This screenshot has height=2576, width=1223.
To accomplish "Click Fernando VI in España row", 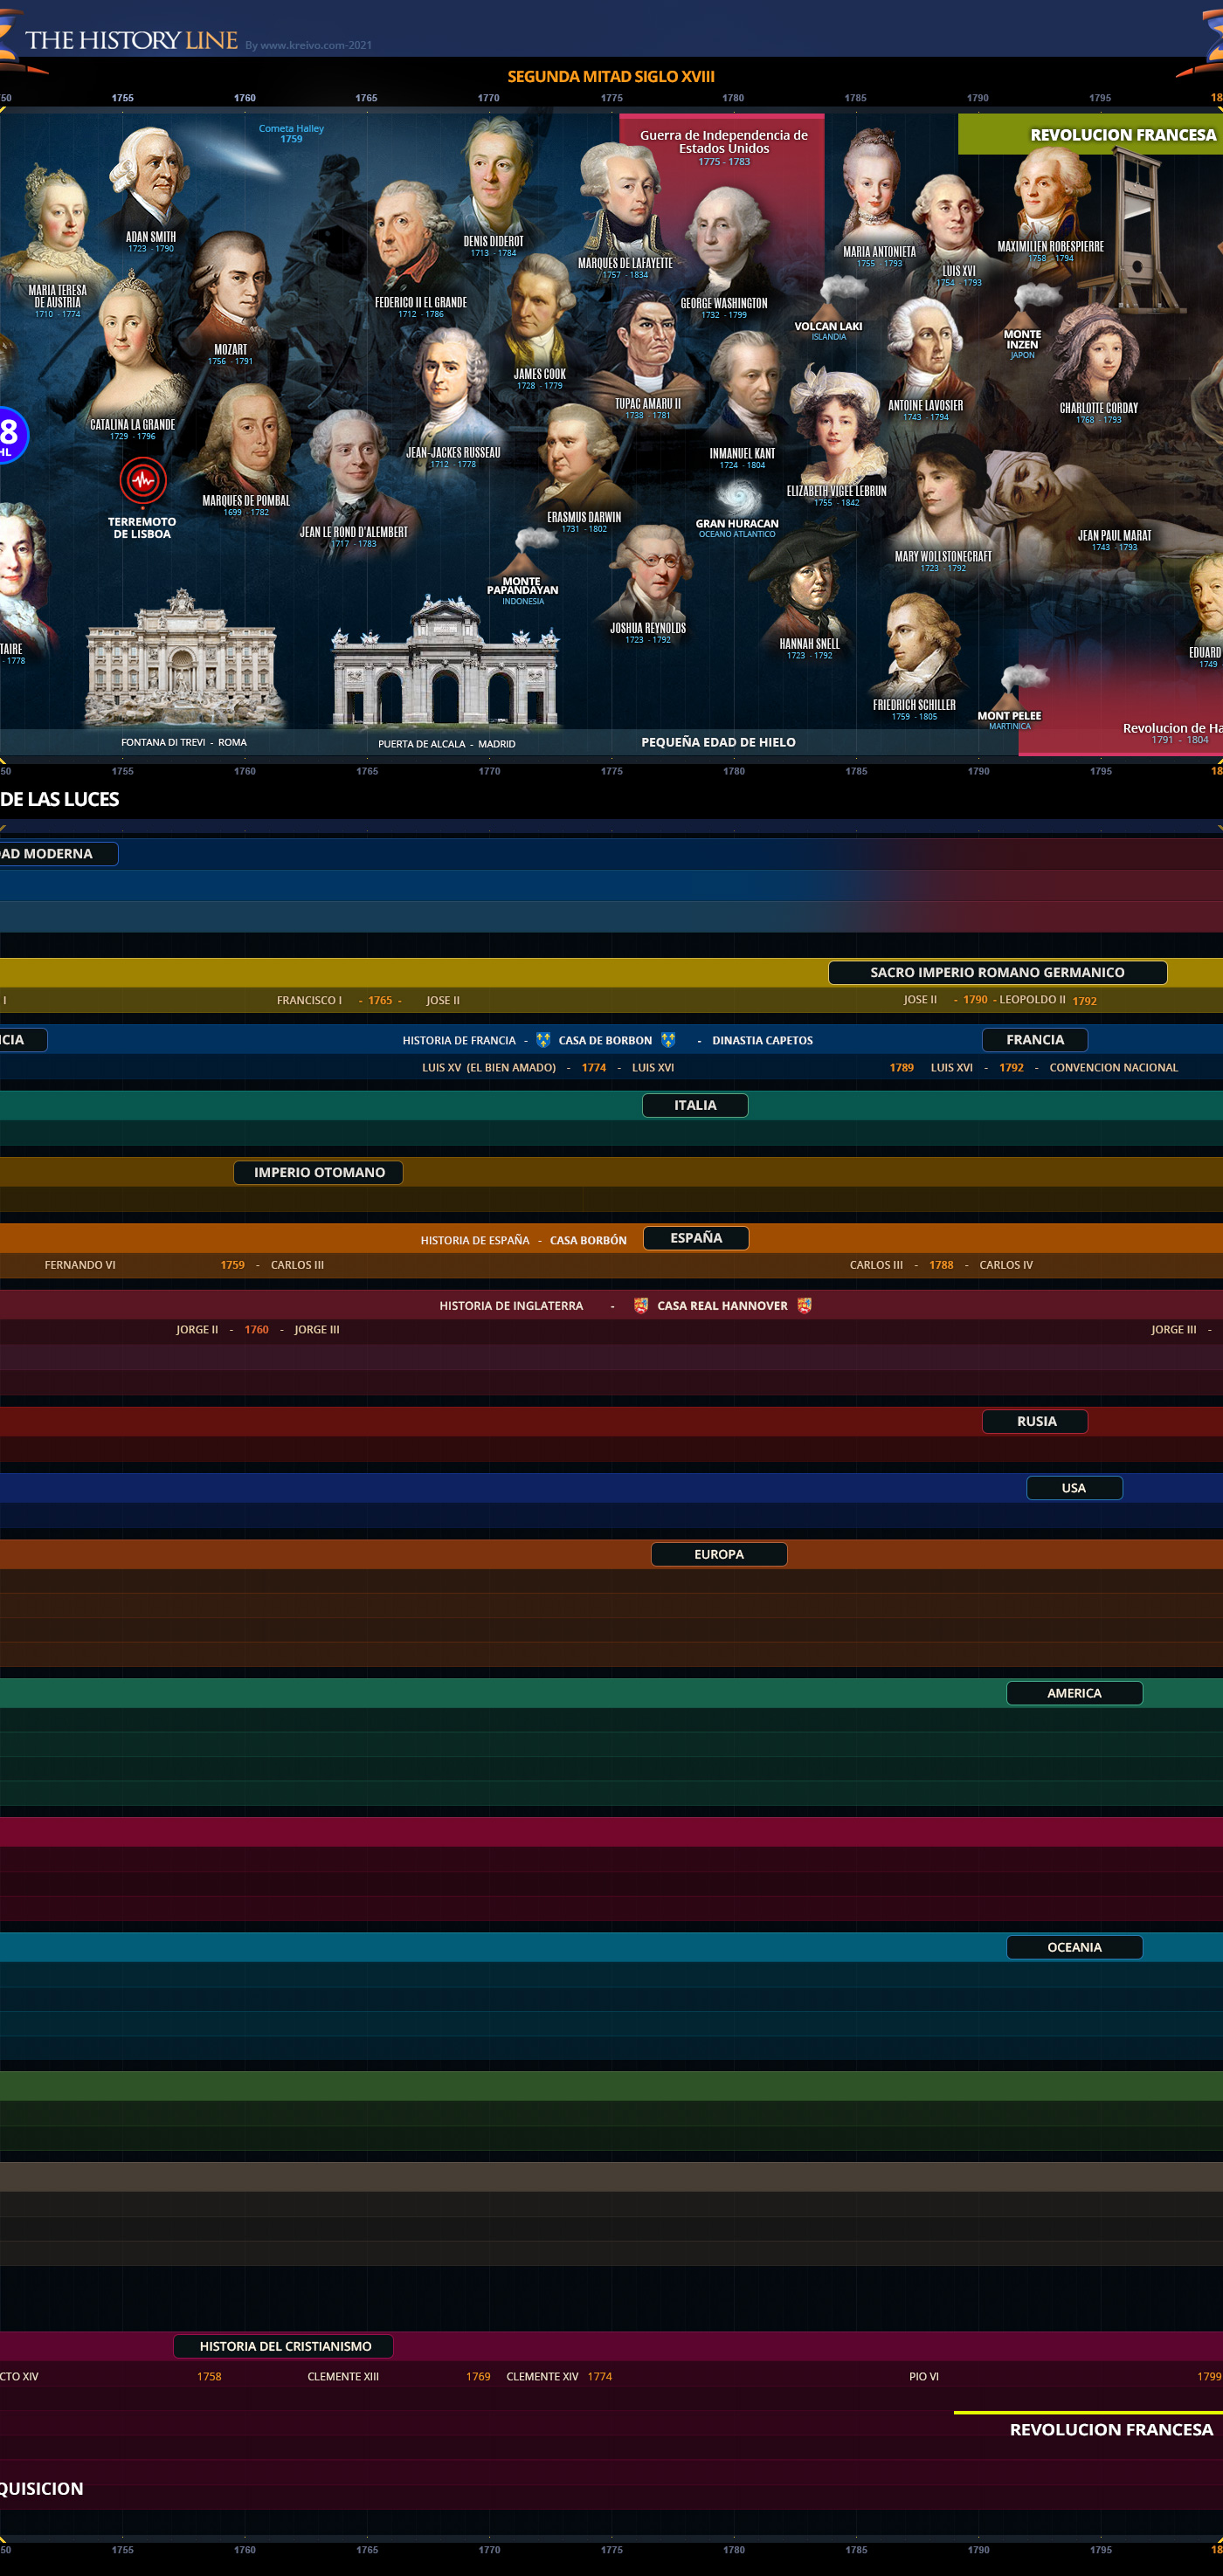I will click(80, 1265).
